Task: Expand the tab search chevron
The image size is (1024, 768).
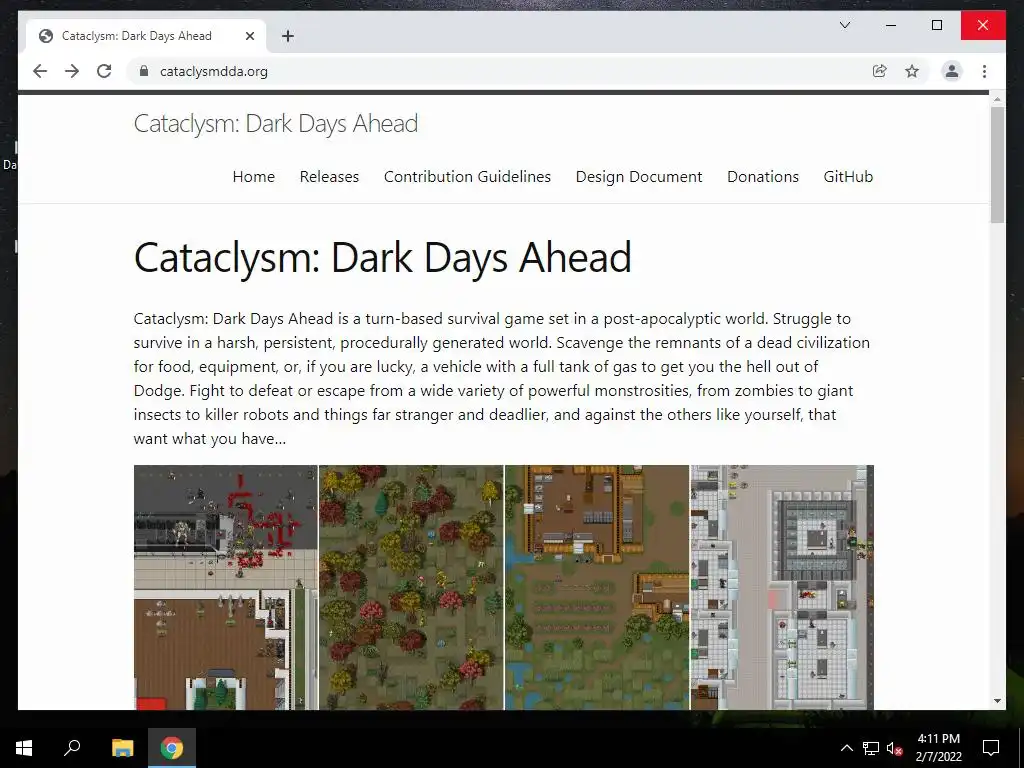Action: point(844,25)
